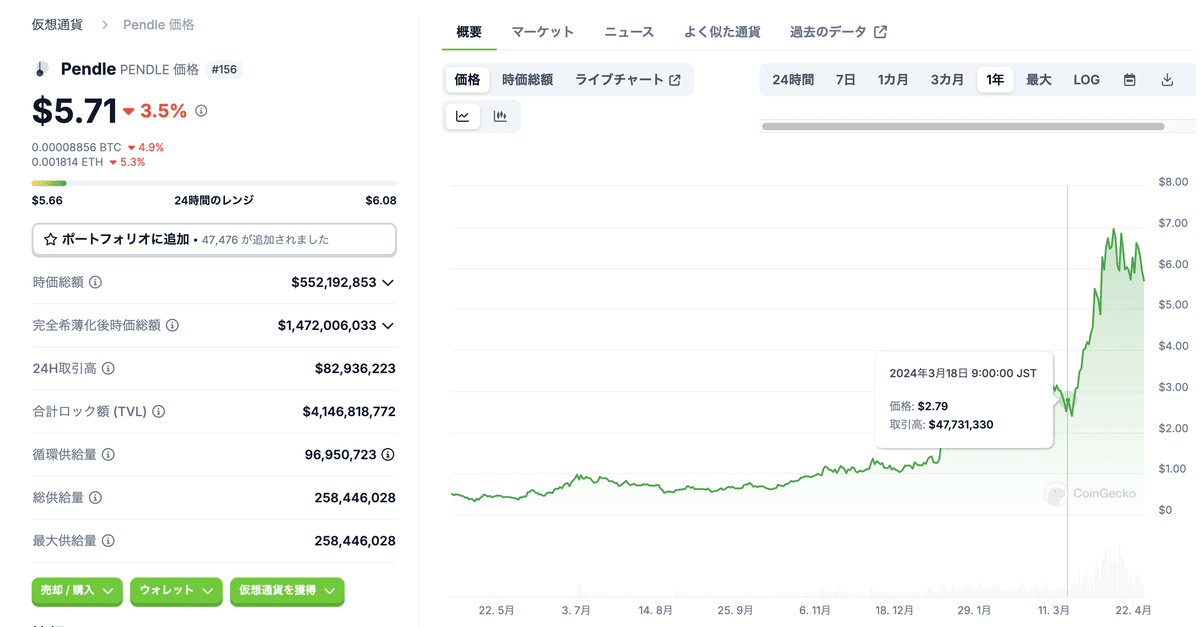Expand the 完全希薄化後時価総額 value chevron
This screenshot has width=1200, height=627.
tap(388, 326)
